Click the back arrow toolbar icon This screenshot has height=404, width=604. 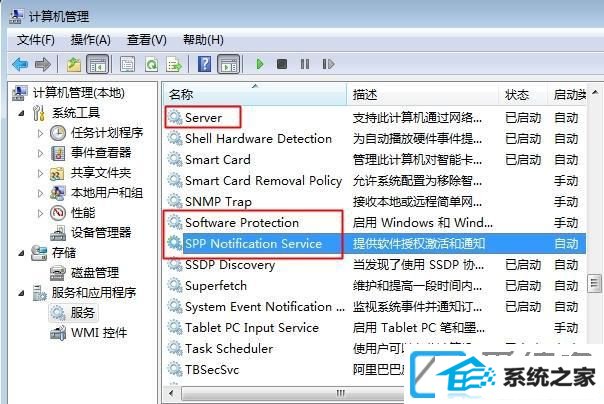[x=20, y=64]
